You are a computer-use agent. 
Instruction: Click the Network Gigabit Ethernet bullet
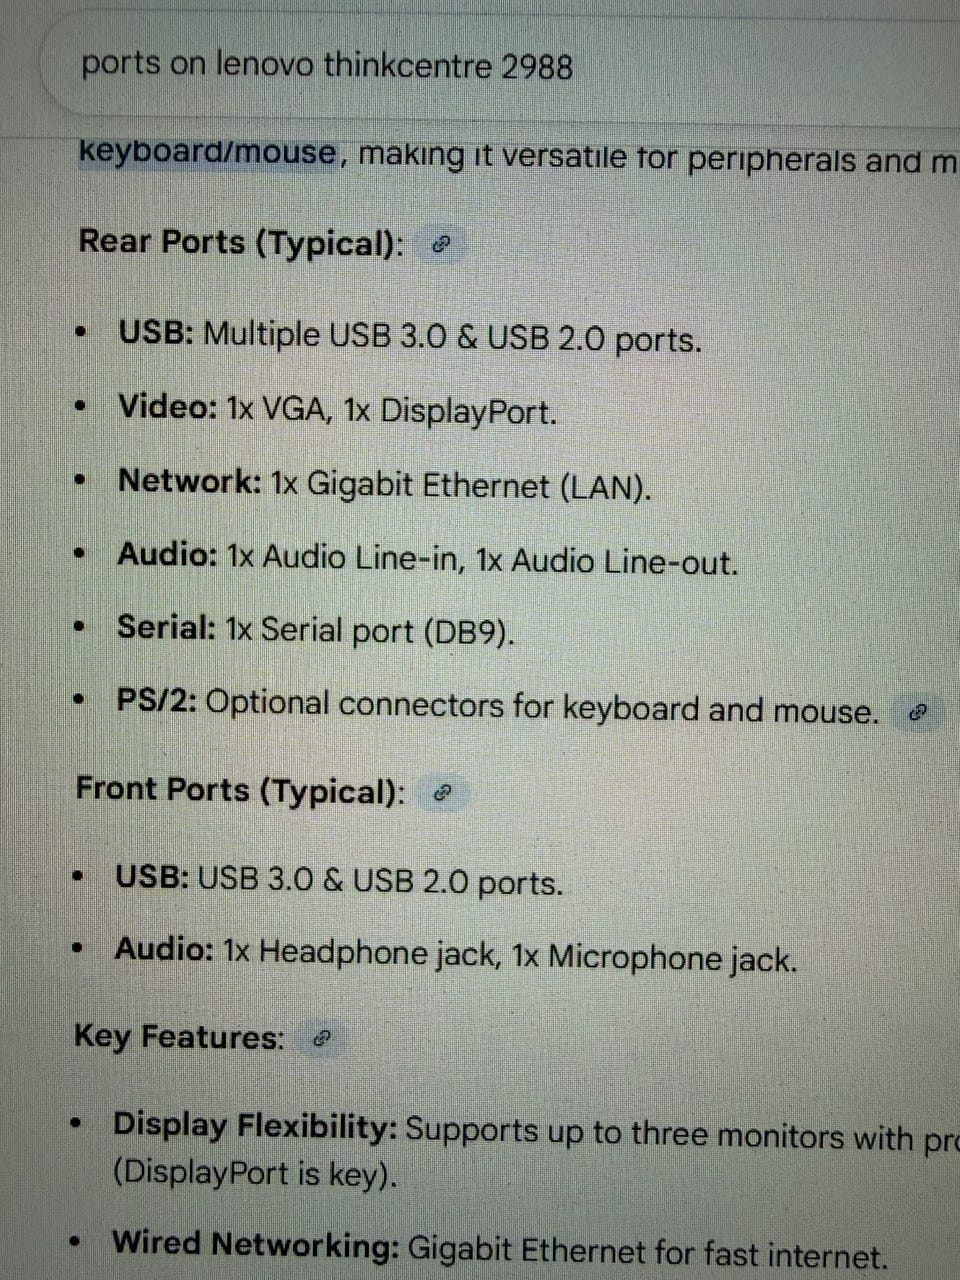pos(384,484)
